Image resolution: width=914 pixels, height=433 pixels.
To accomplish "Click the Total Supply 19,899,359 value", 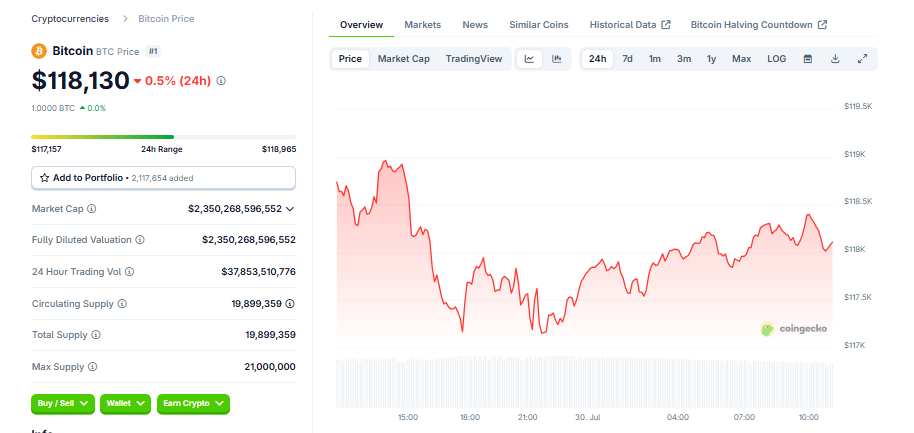I will [270, 335].
